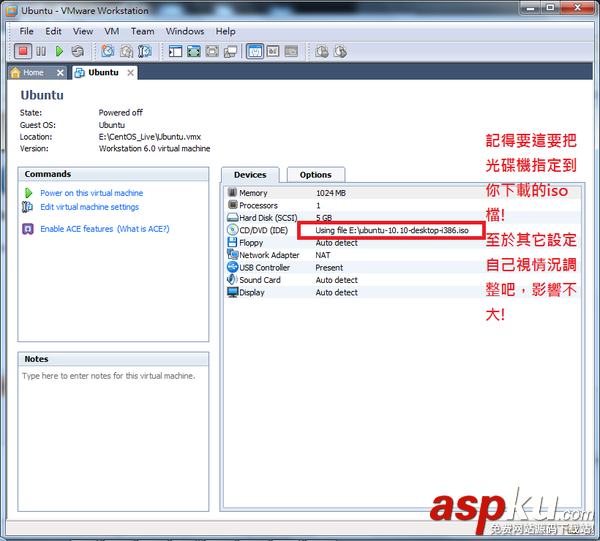Take a snapshot using the toolbar icon
The width and height of the screenshot is (600, 541).
108,51
